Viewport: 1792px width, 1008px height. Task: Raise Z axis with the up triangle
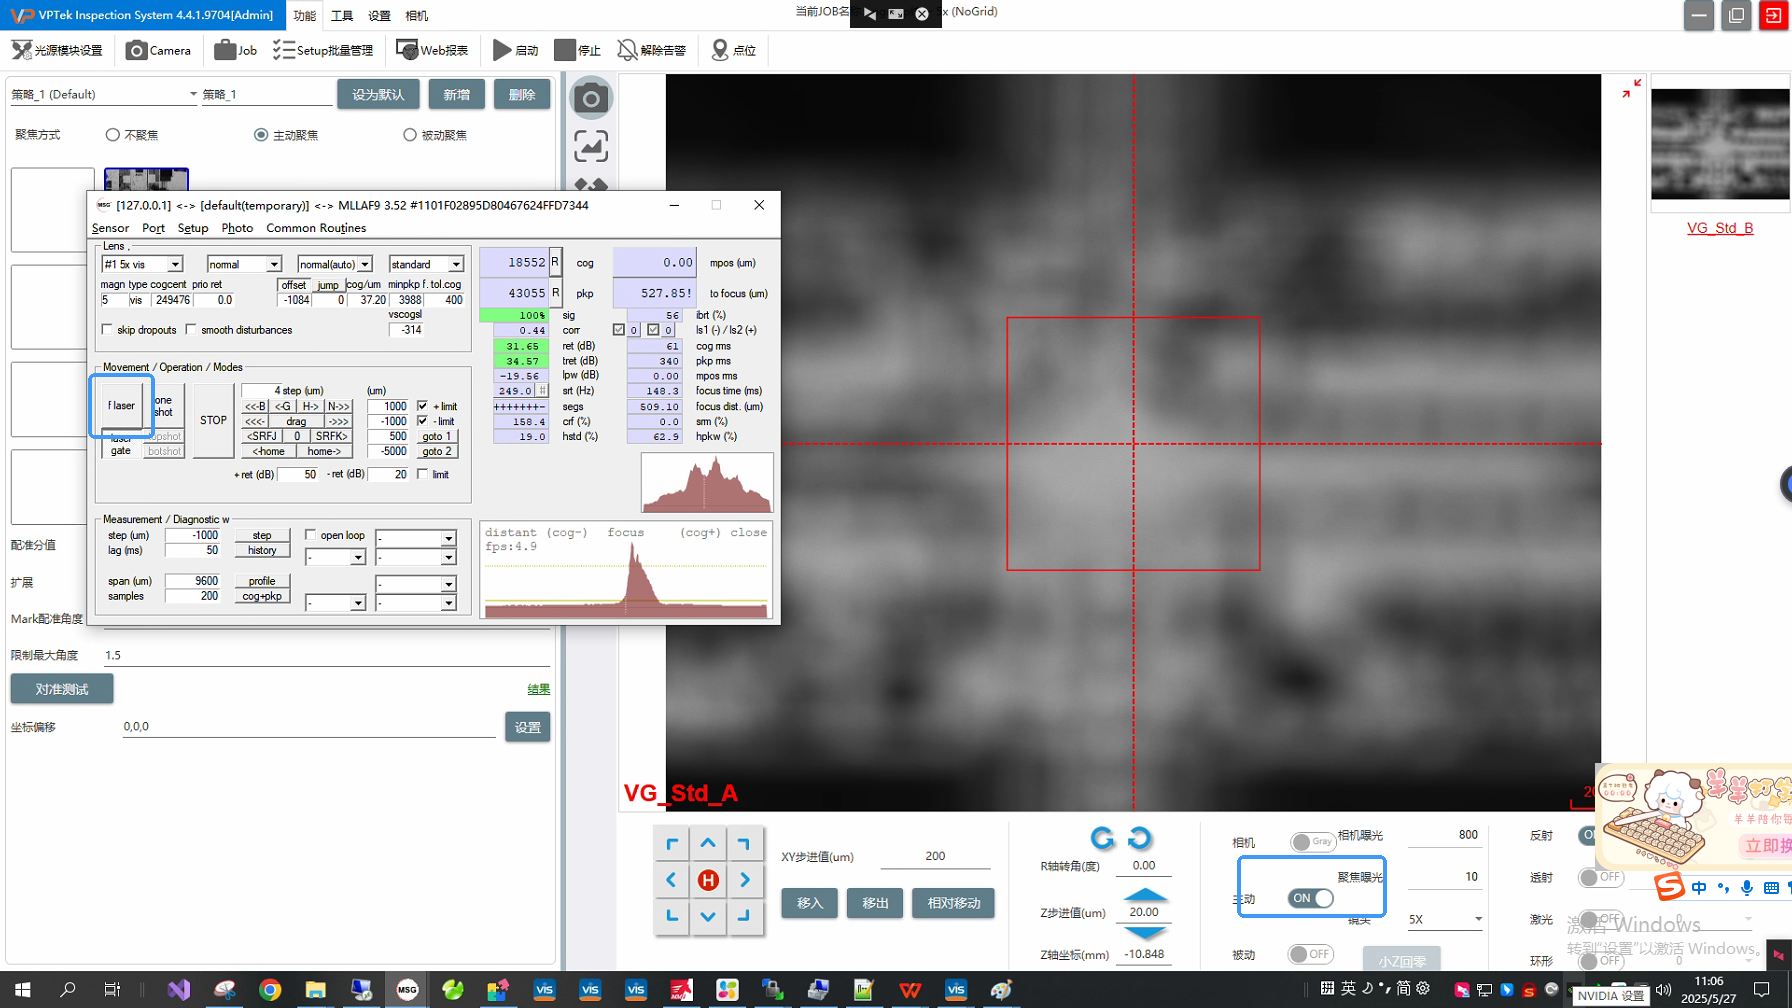pyautogui.click(x=1145, y=894)
